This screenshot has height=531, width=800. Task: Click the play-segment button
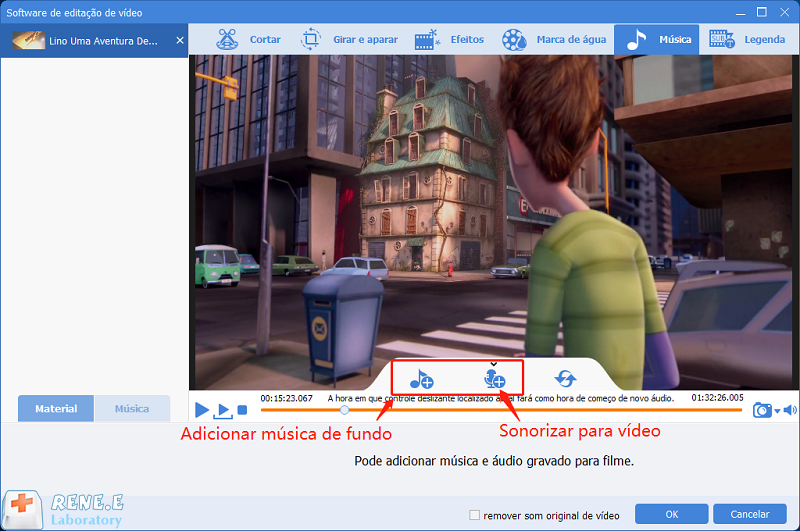tap(223, 410)
